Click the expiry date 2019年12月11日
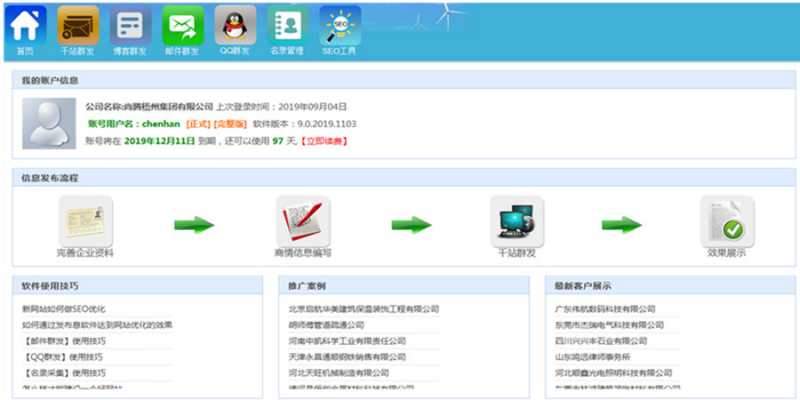This screenshot has height=400, width=800. (x=160, y=141)
